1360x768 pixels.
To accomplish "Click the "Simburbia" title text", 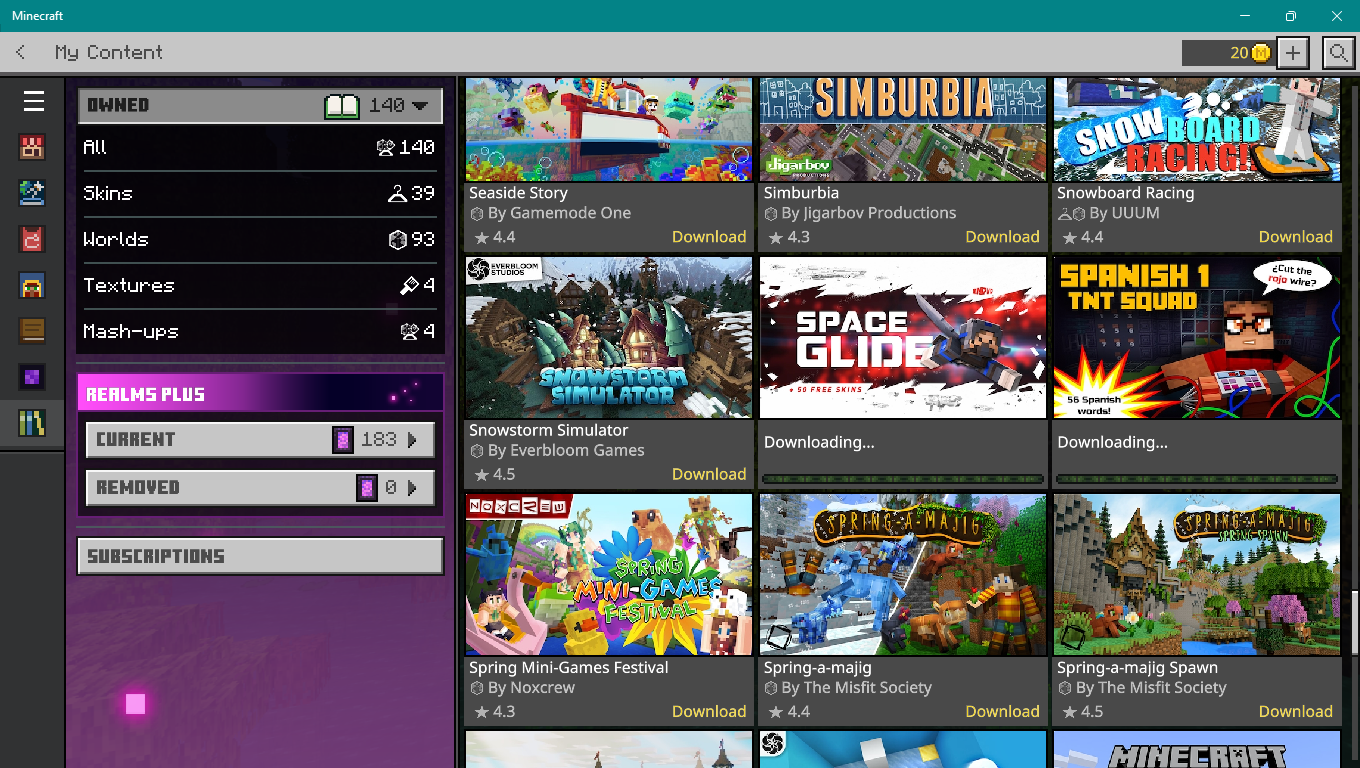I will (801, 193).
